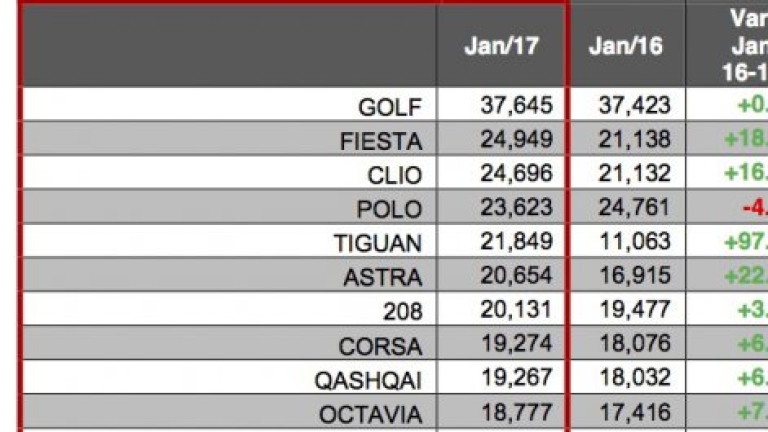Click the QASHQAI model name
The width and height of the screenshot is (768, 432).
(x=370, y=380)
